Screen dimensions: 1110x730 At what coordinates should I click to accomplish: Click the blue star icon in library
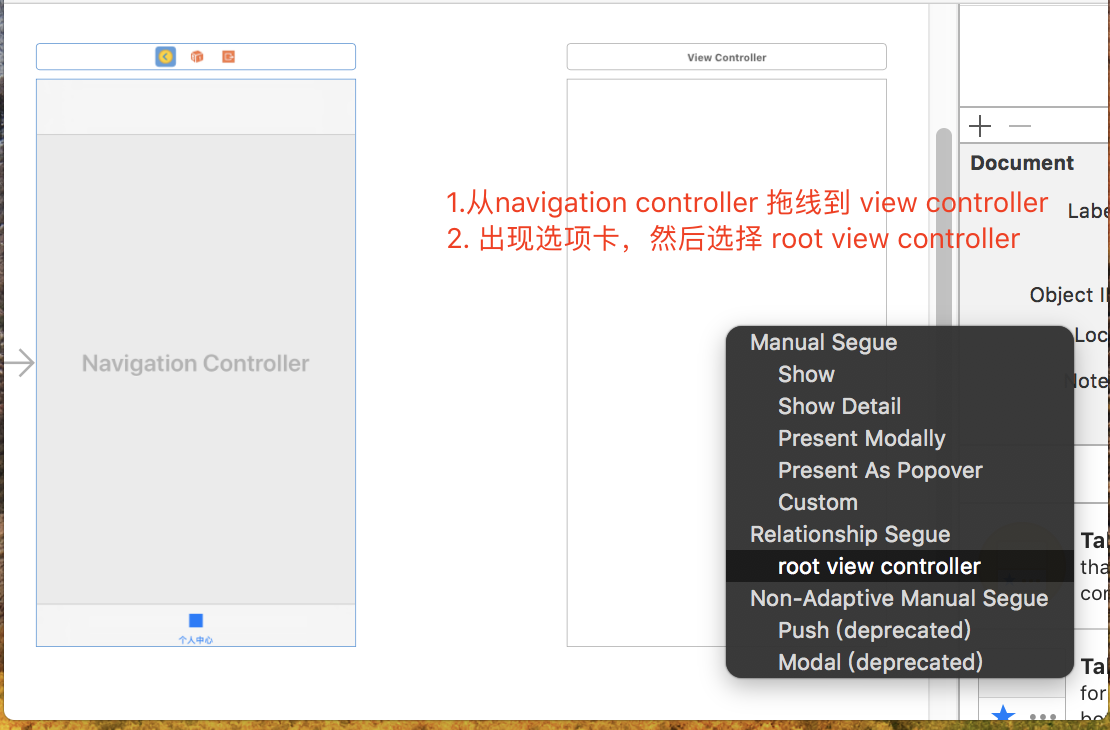click(x=1003, y=714)
